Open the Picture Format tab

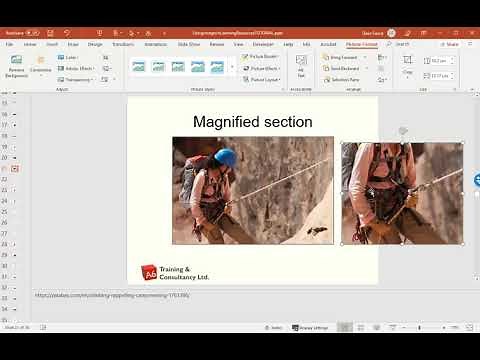coord(362,44)
